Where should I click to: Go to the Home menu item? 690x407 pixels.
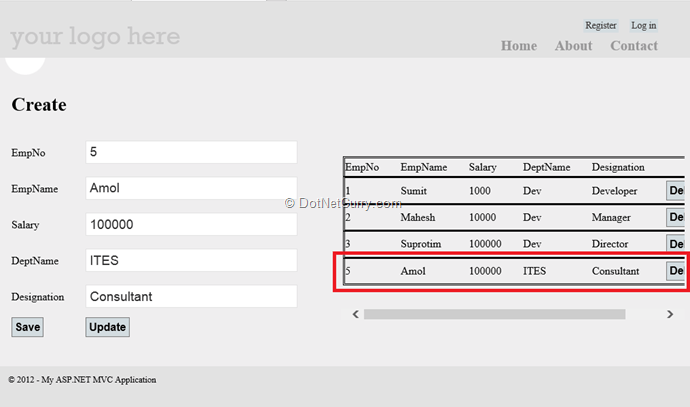(519, 46)
